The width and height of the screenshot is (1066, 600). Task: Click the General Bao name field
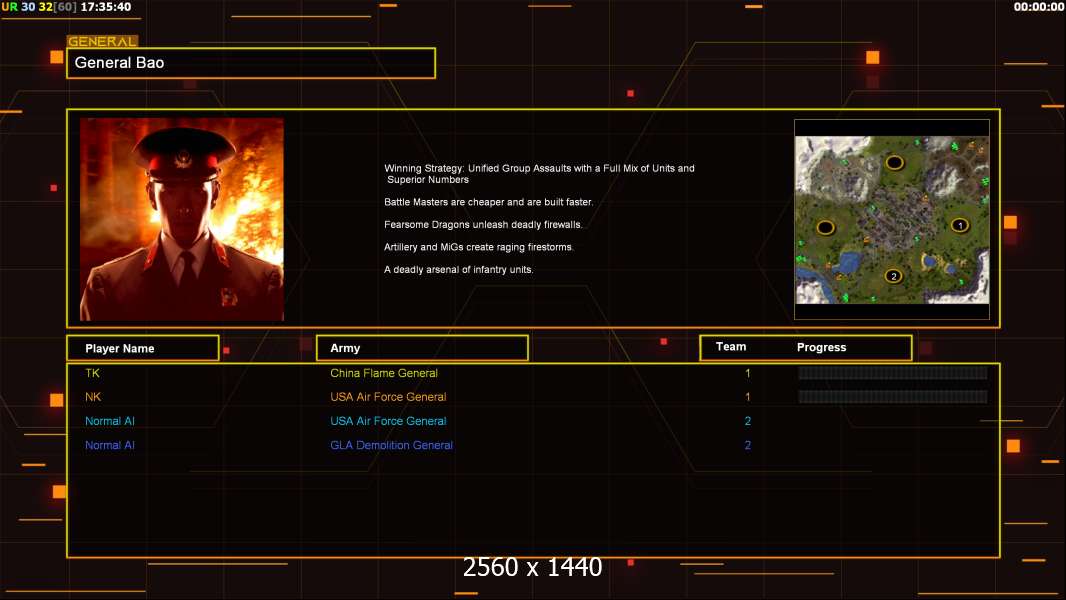pyautogui.click(x=251, y=63)
